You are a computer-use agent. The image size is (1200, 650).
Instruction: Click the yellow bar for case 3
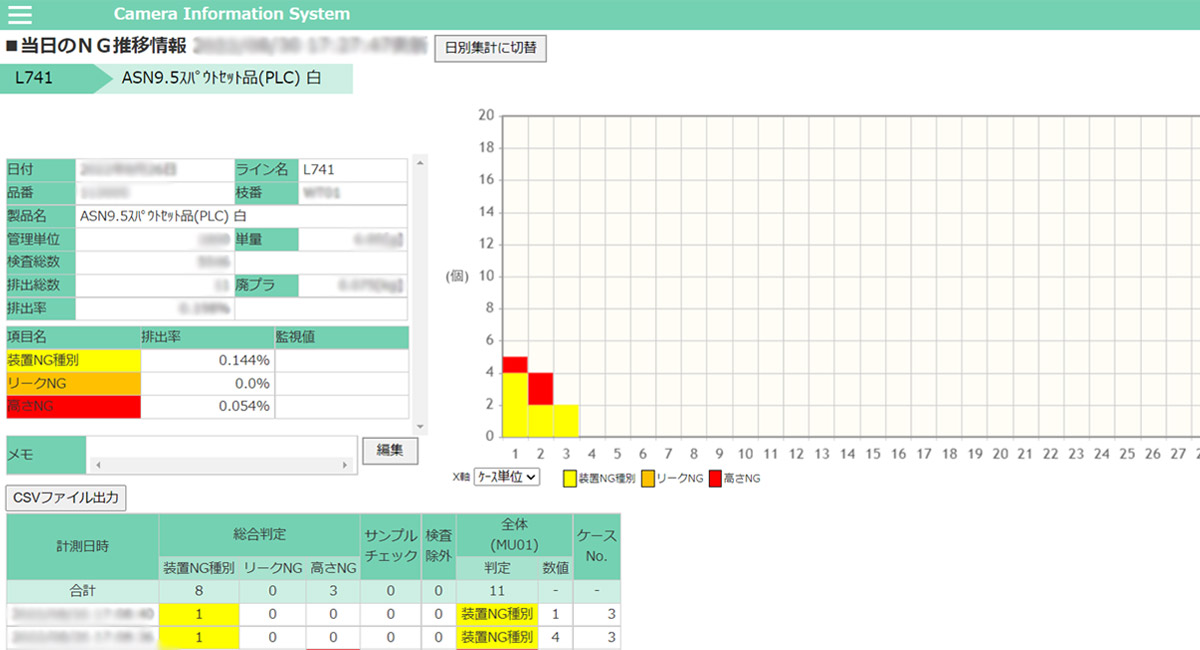pos(565,420)
